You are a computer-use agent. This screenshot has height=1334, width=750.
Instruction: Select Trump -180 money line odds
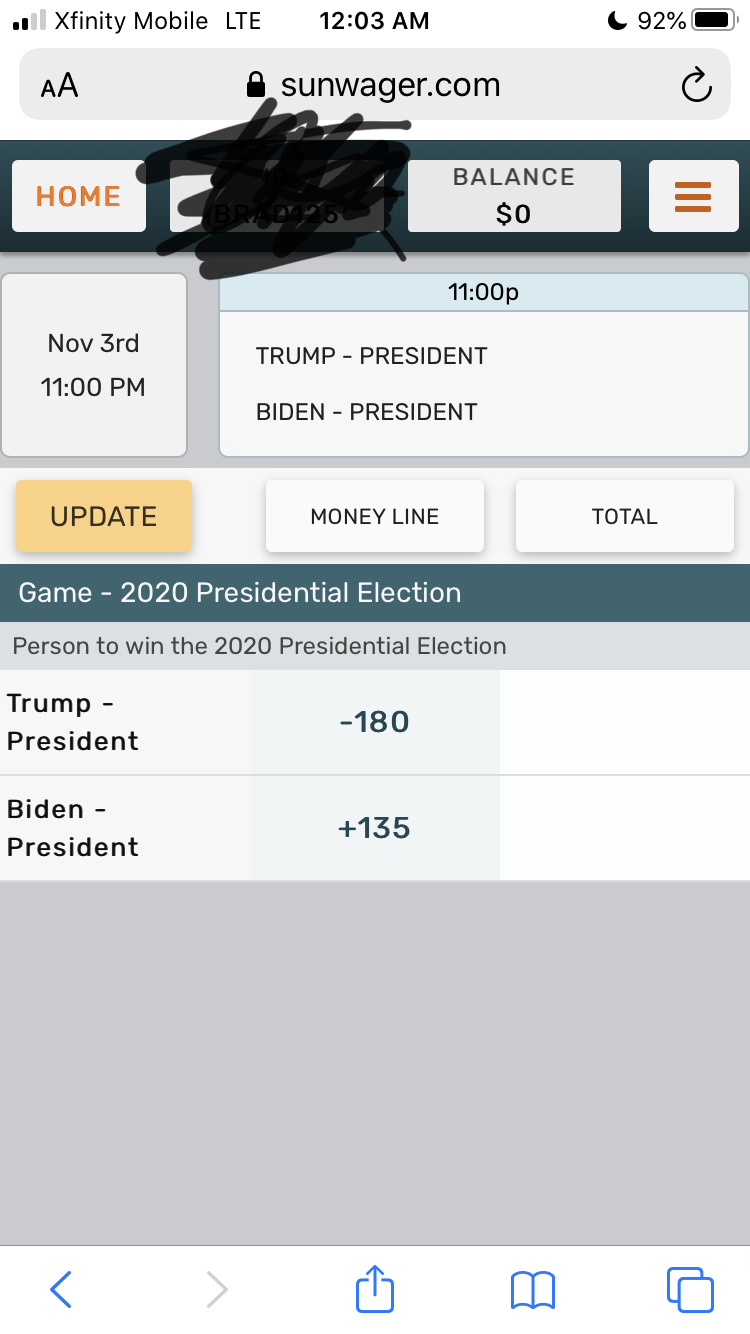374,722
